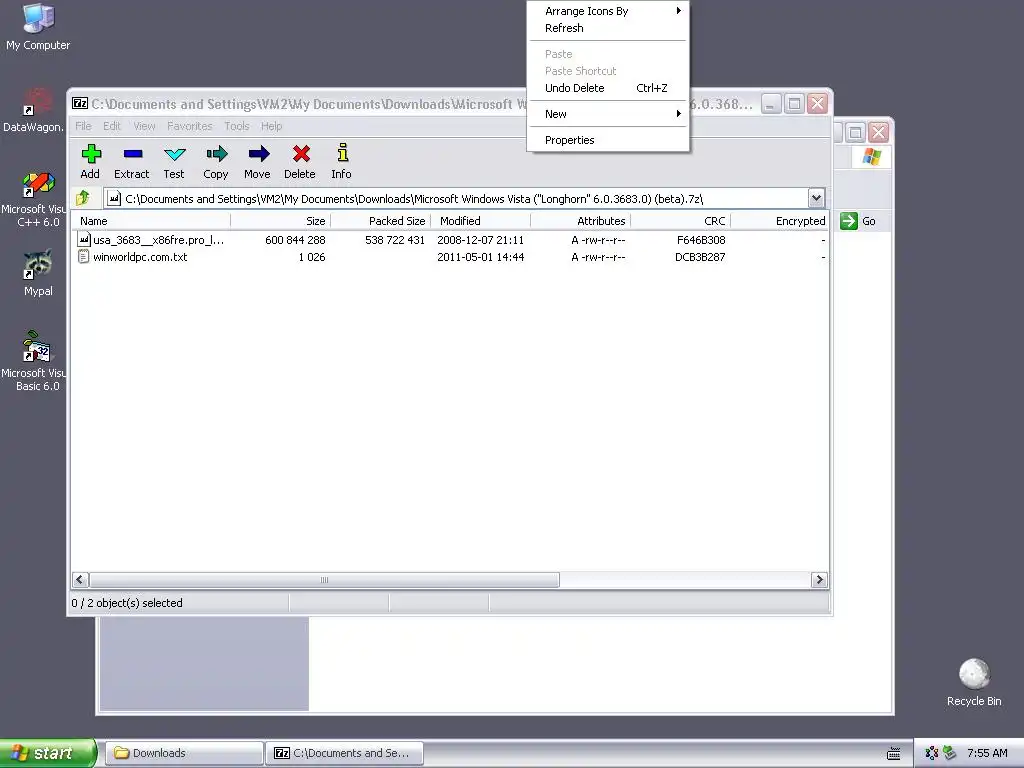Sort by the CRC column header
Screen dimensions: 1024x768
click(680, 221)
